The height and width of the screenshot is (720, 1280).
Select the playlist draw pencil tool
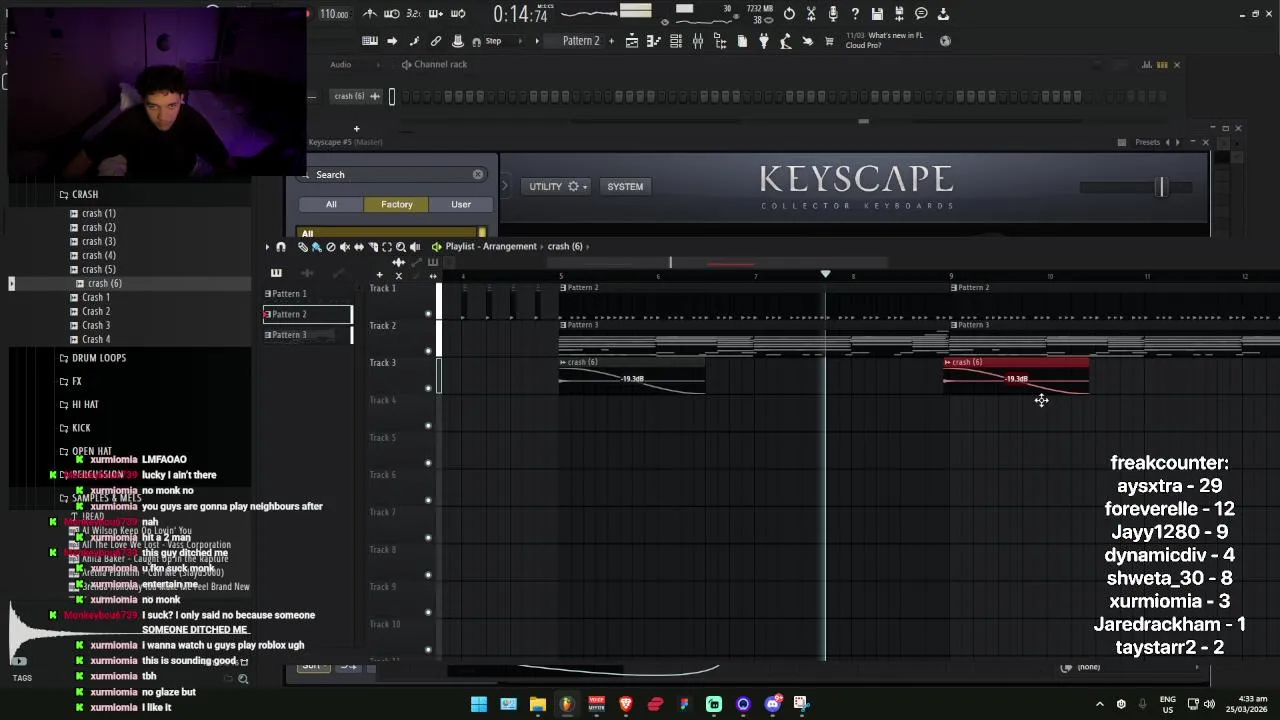tap(302, 247)
